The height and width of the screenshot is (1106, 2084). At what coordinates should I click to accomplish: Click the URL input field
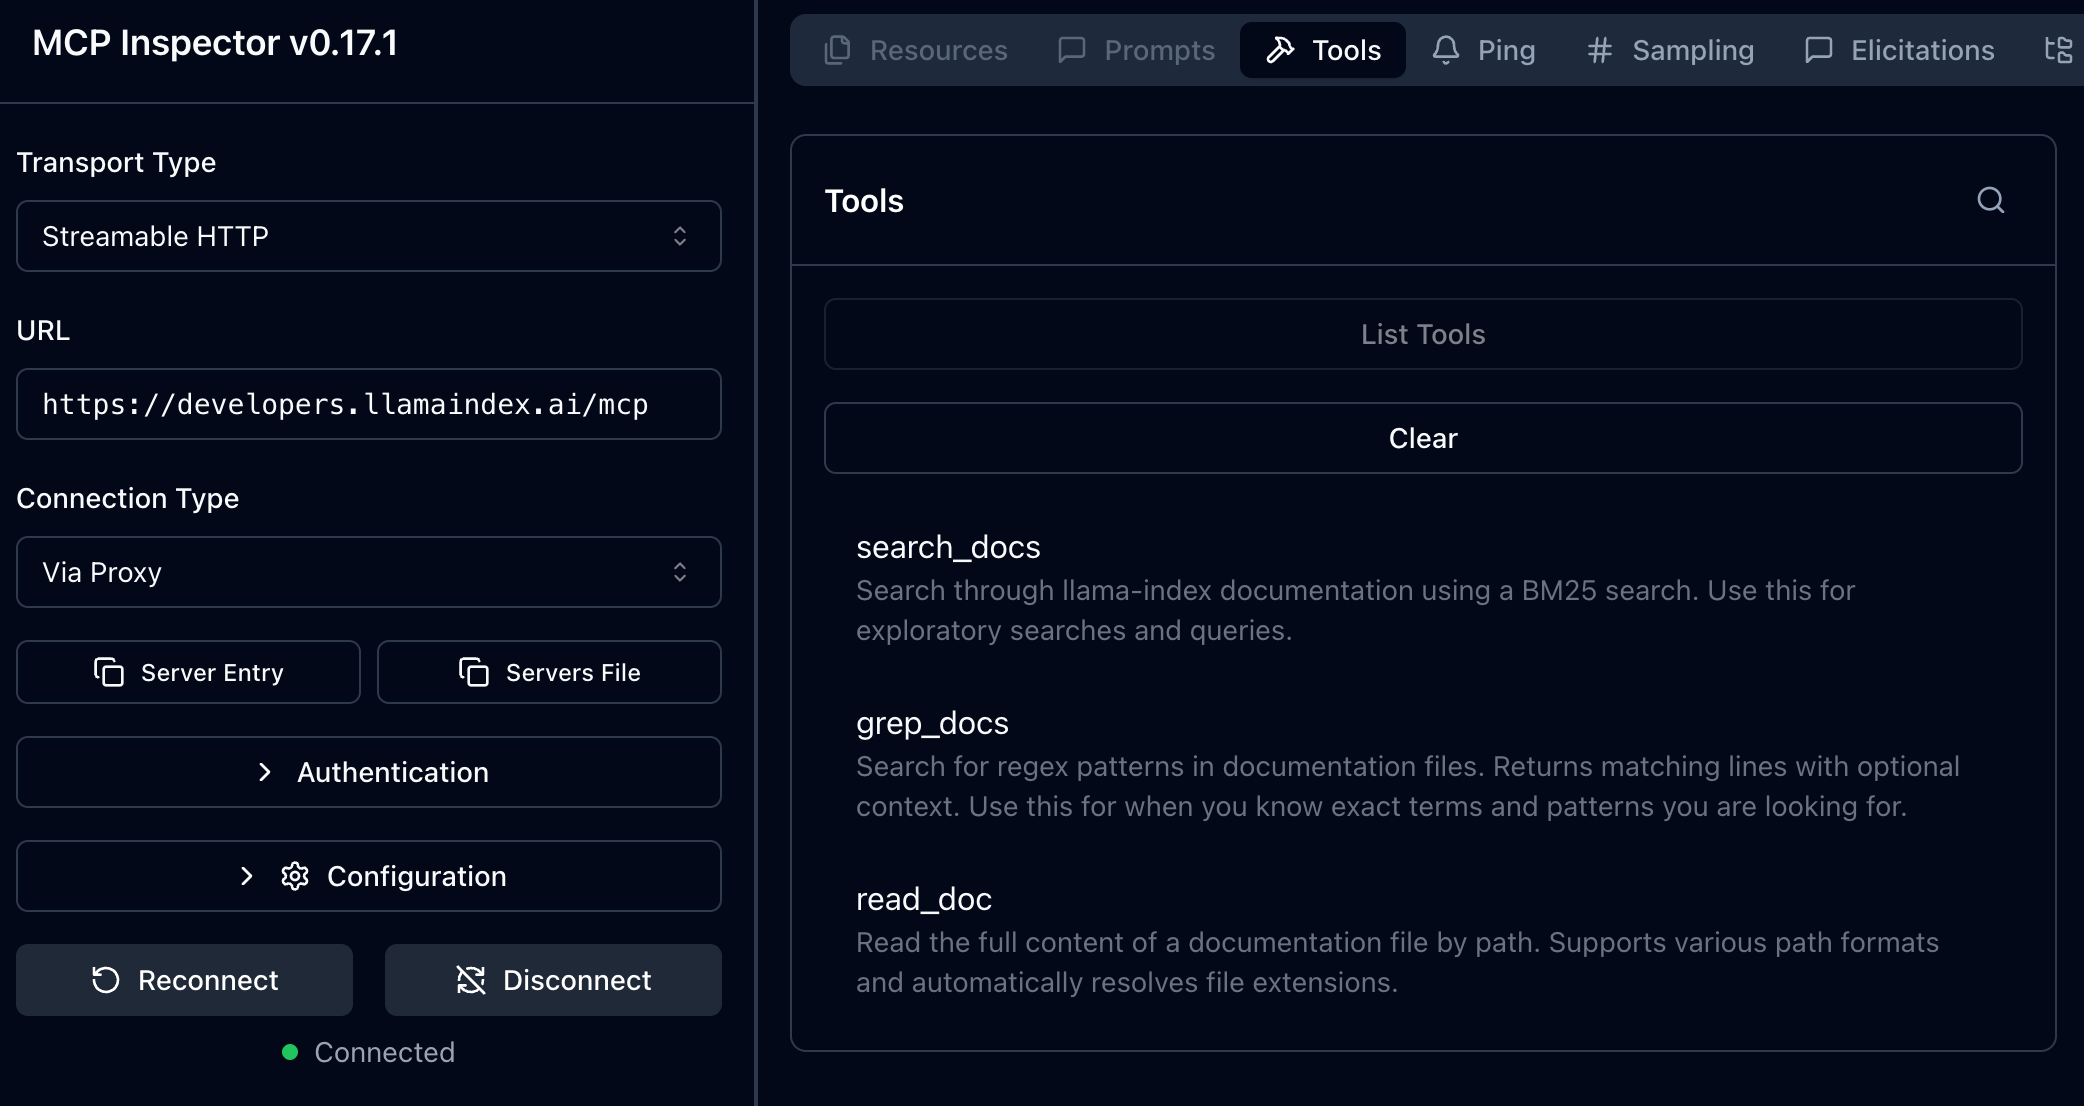pos(368,404)
